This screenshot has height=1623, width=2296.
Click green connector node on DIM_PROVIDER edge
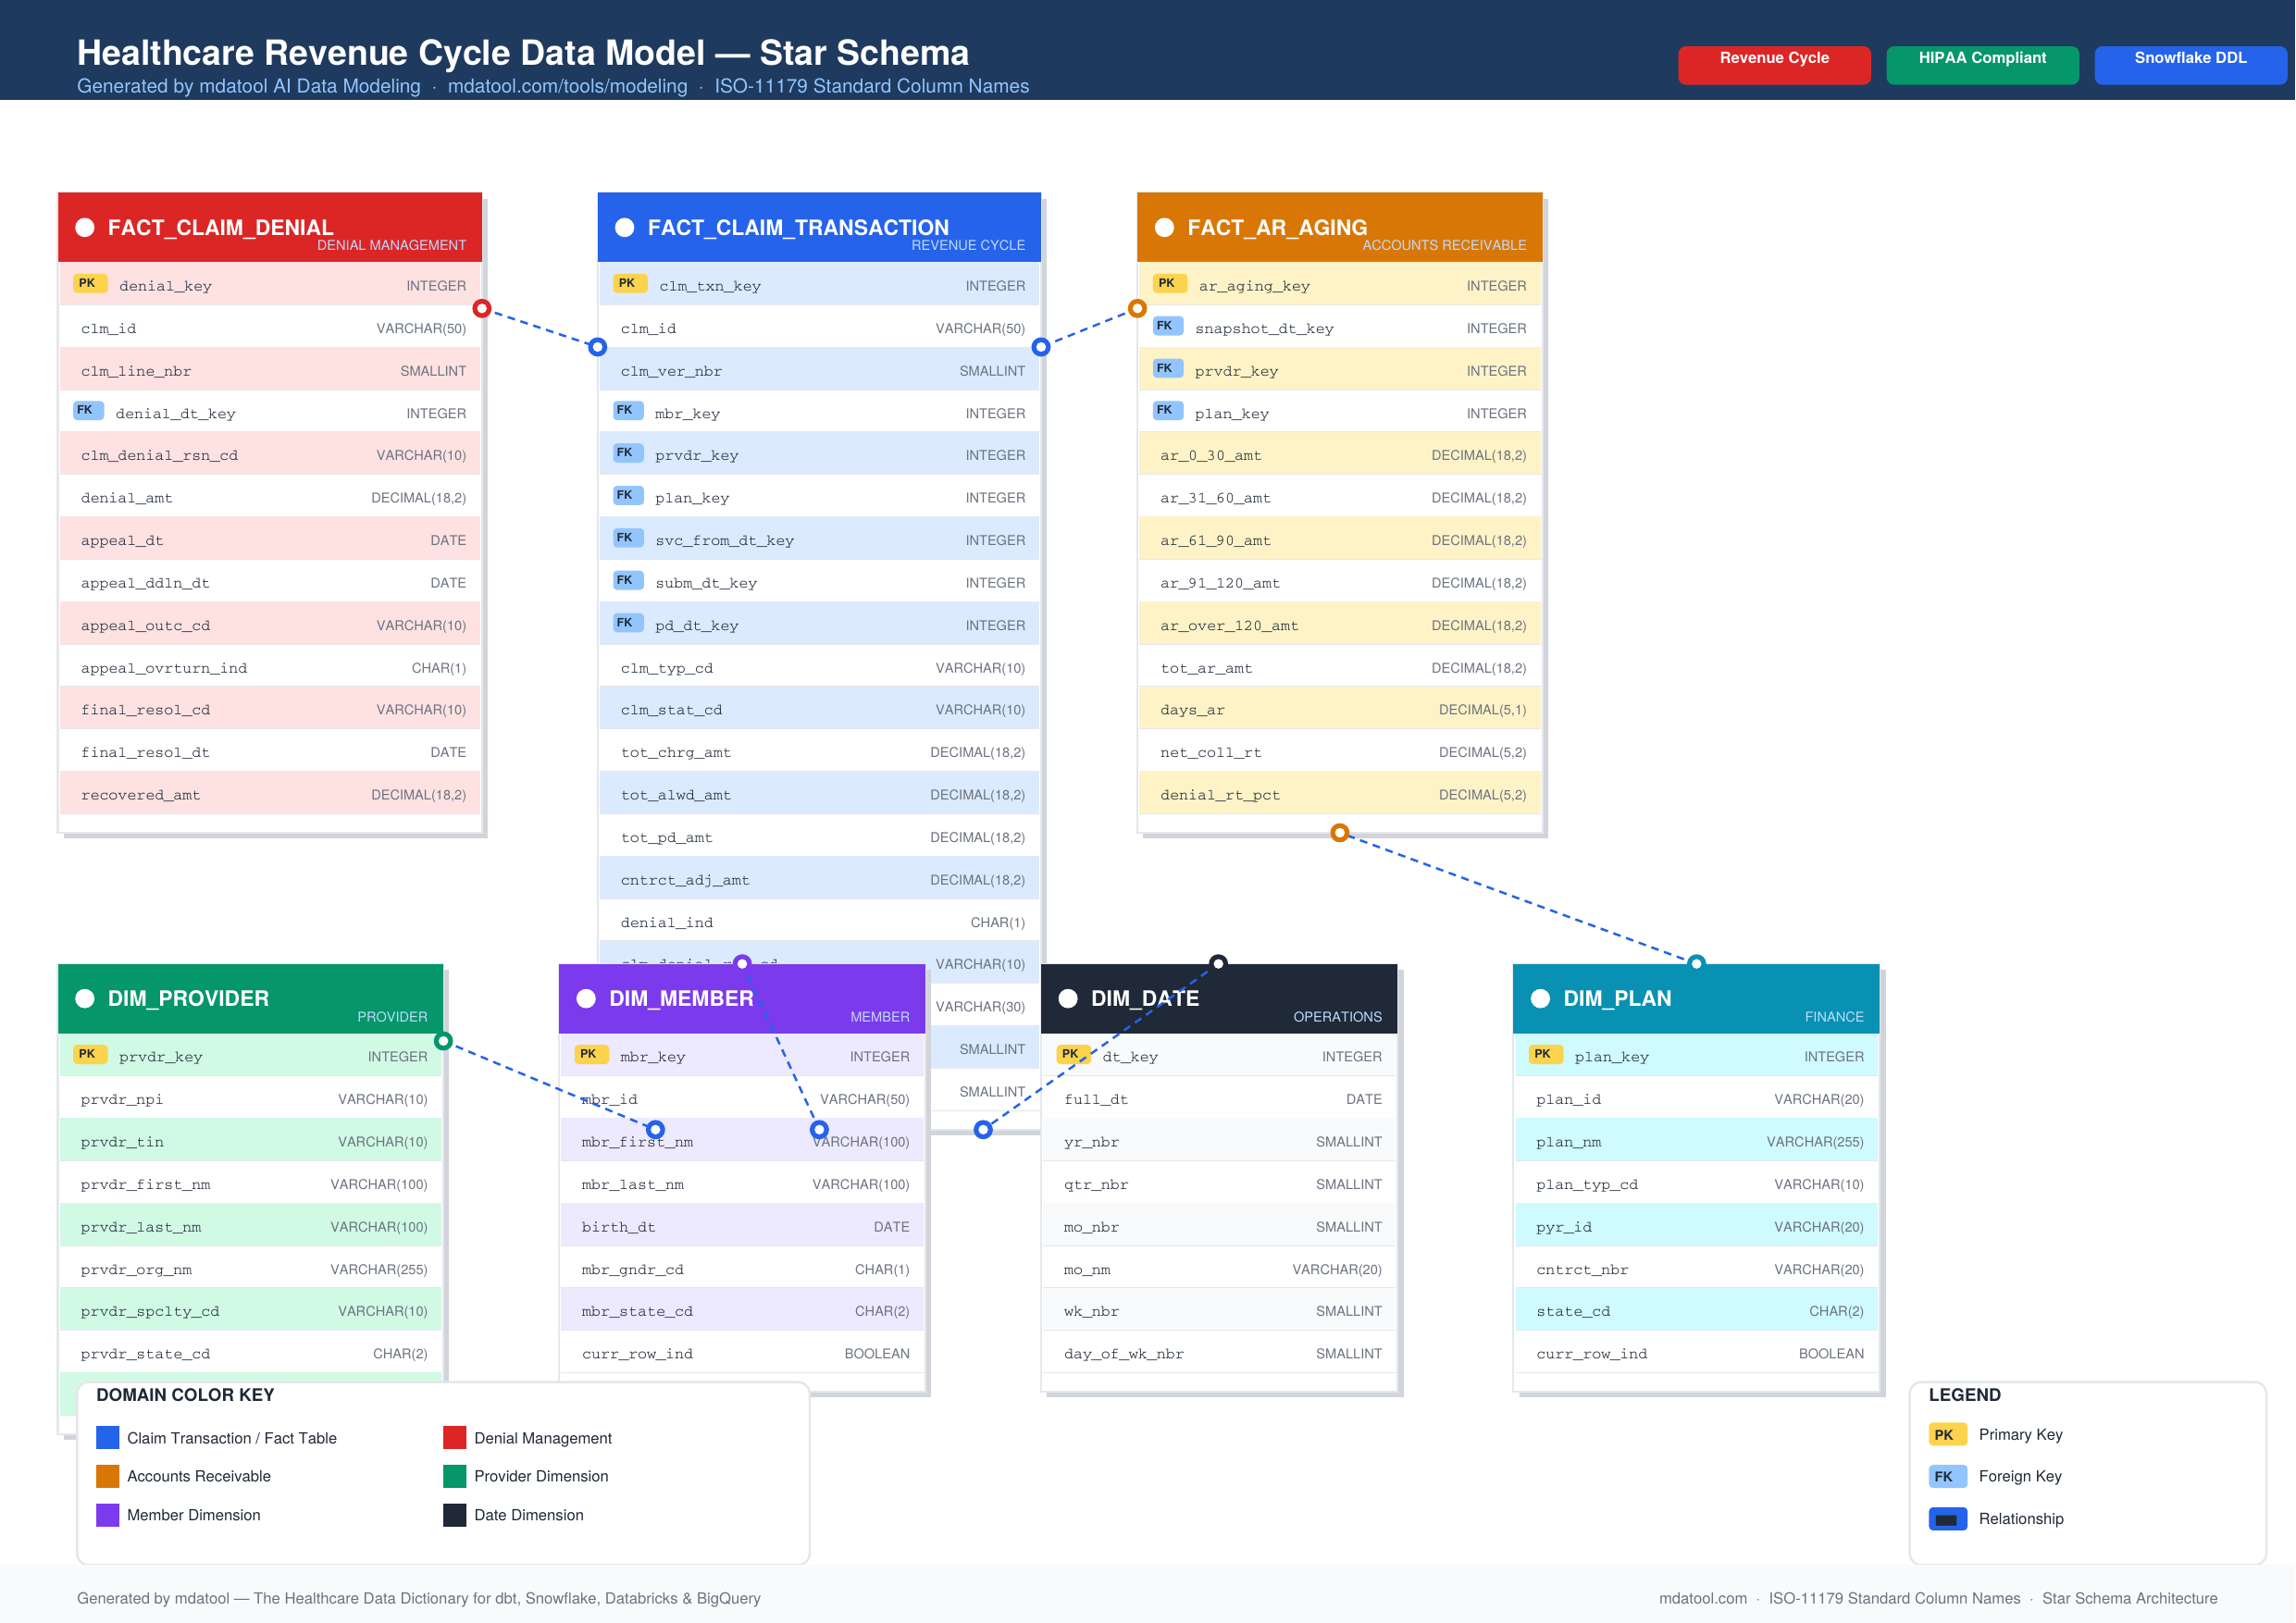(443, 1041)
